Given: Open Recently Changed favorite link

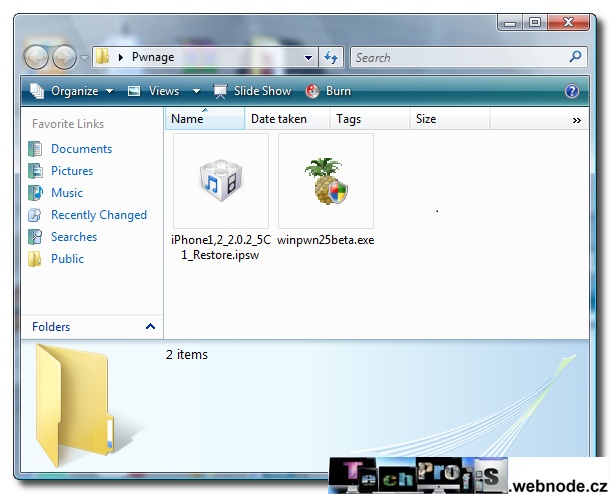Looking at the screenshot, I should pos(99,215).
